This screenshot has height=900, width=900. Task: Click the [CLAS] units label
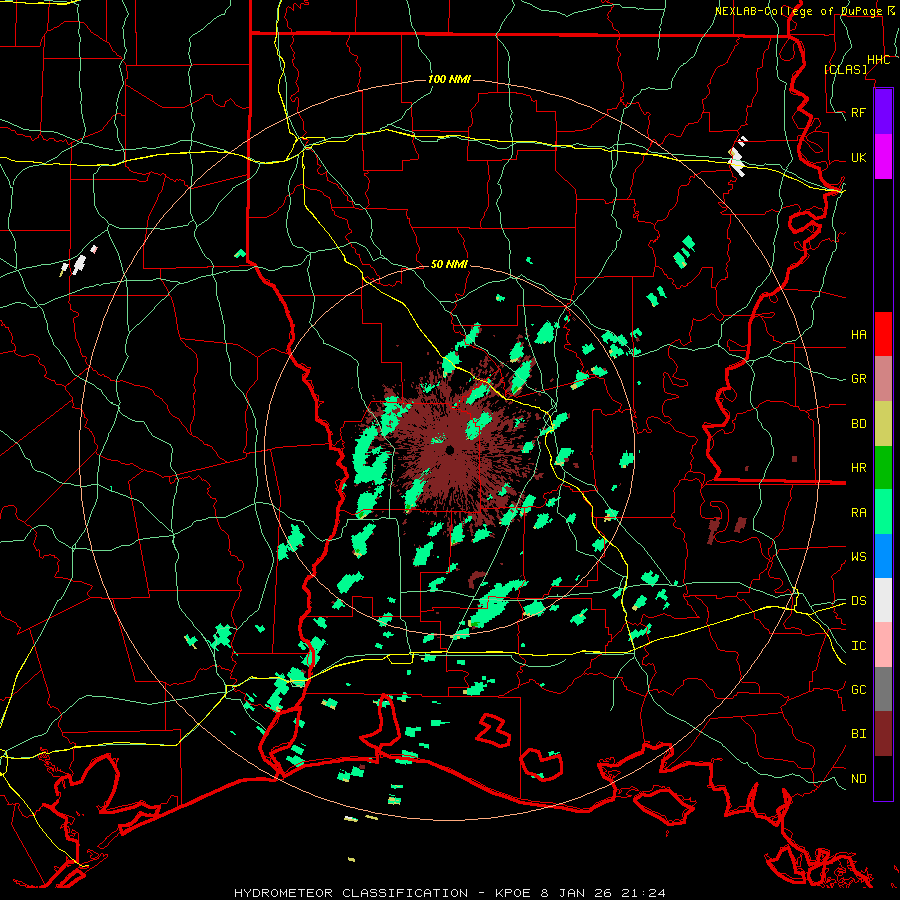click(845, 69)
